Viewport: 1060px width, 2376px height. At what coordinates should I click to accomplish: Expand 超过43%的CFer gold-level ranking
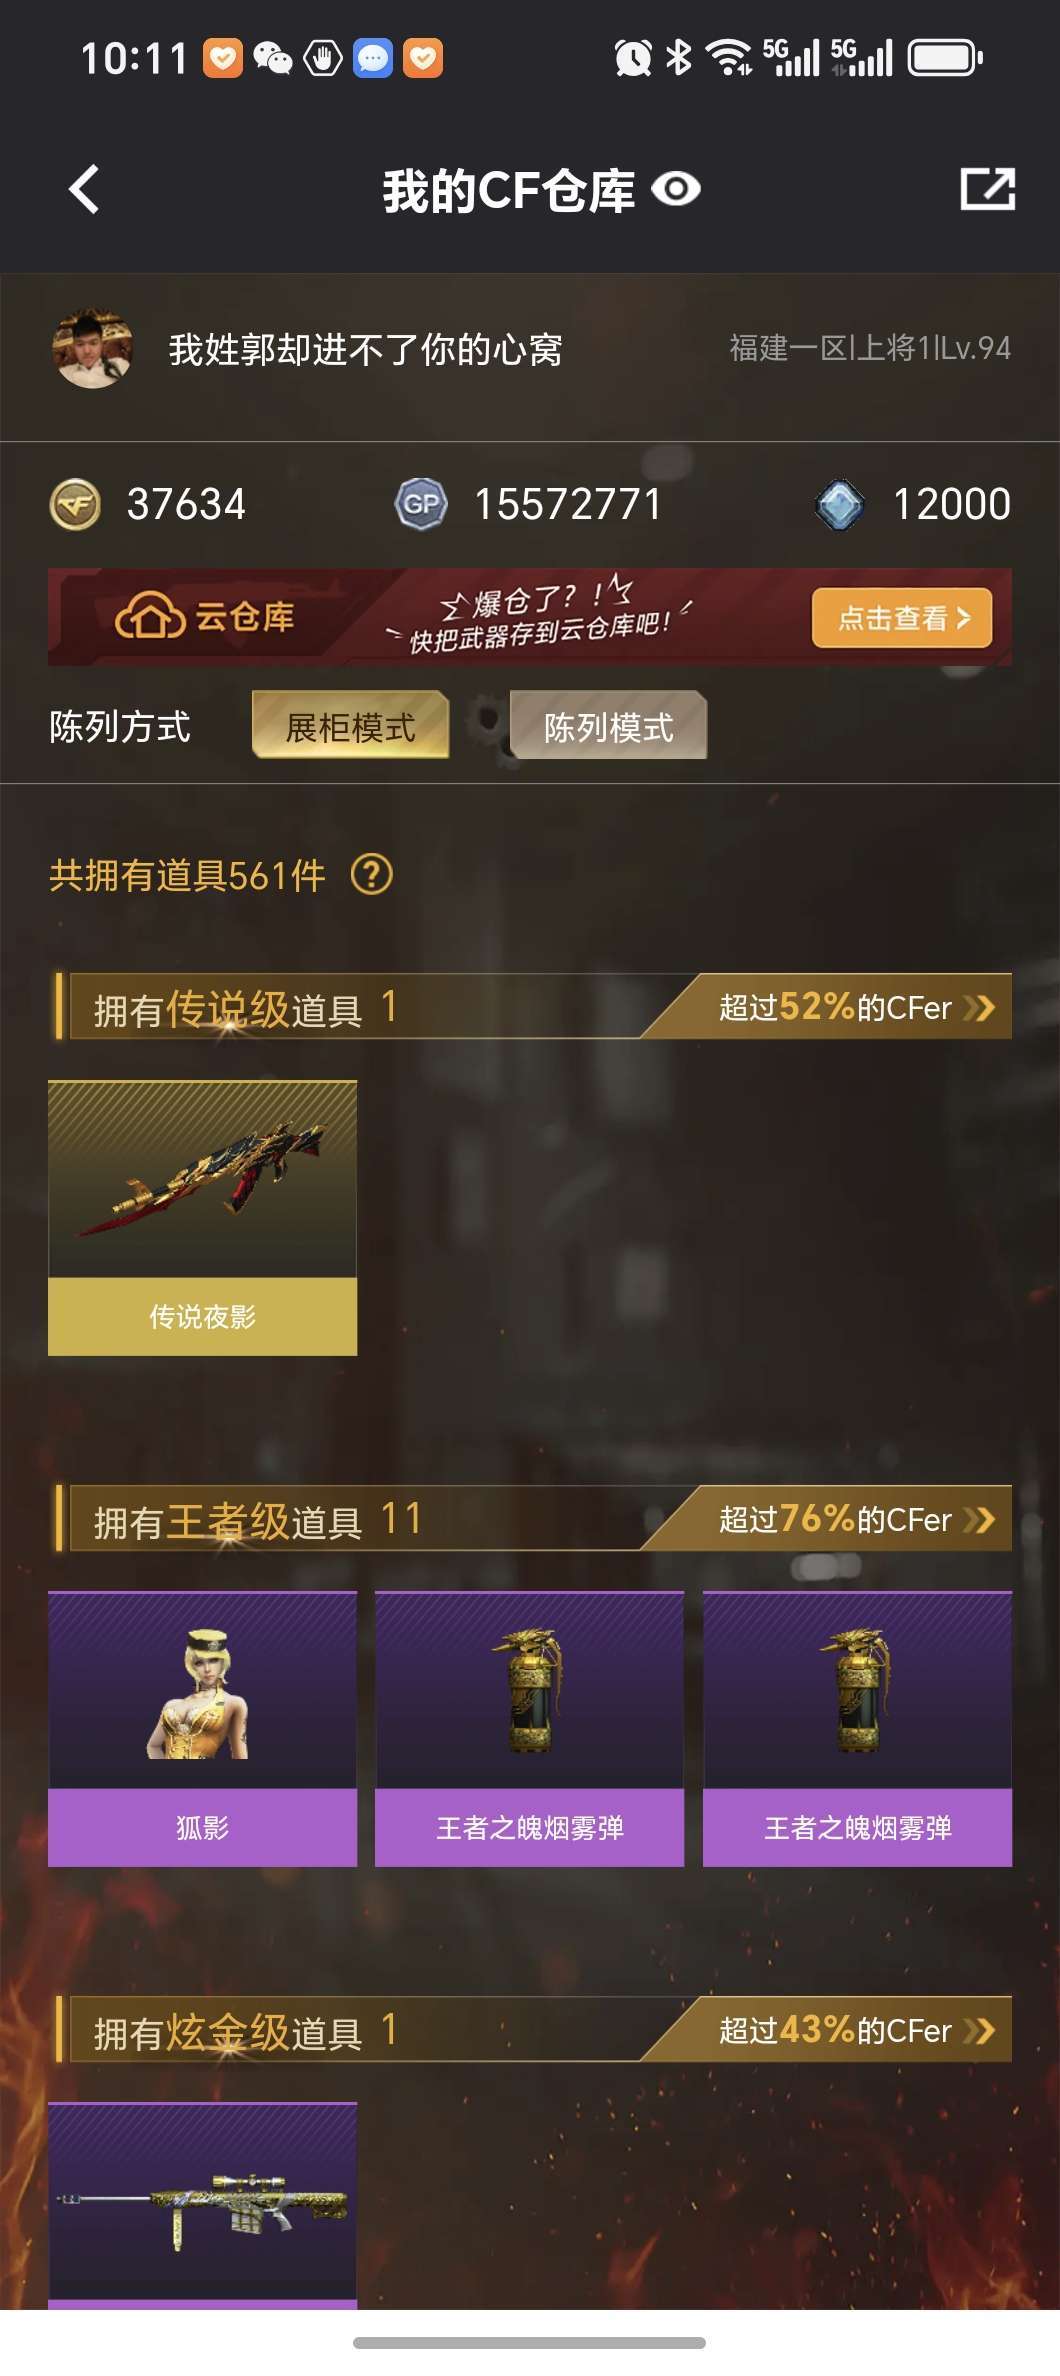tap(856, 2030)
